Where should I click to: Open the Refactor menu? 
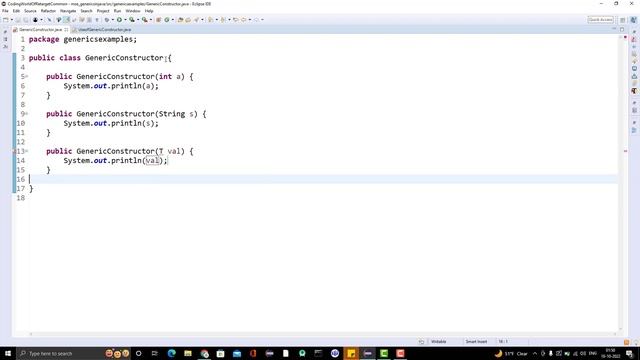click(48, 11)
